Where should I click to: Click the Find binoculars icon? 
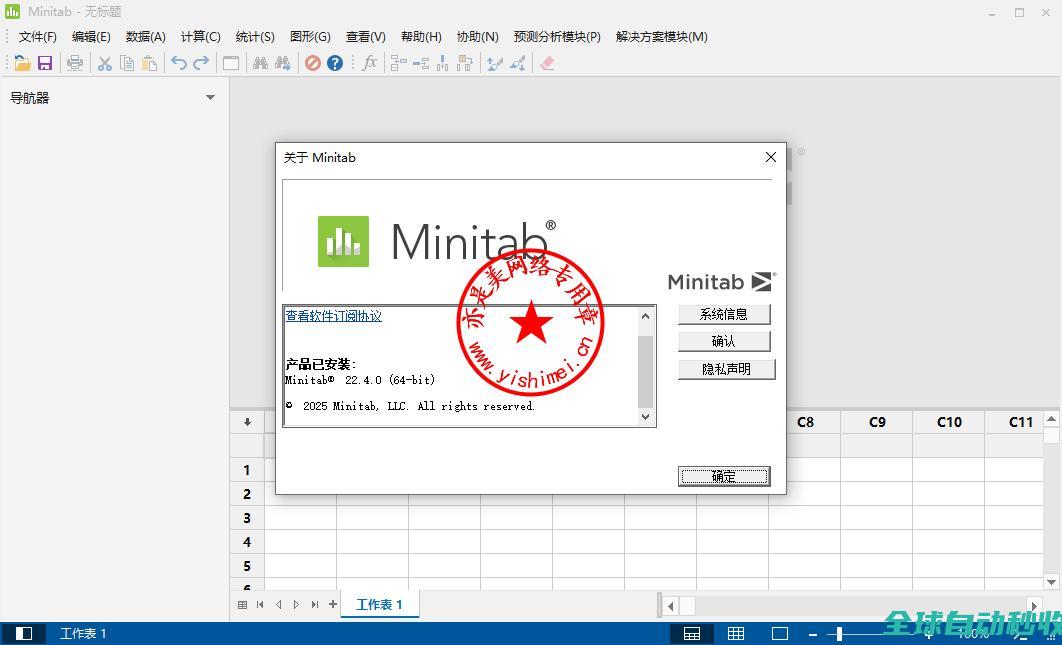tap(260, 63)
